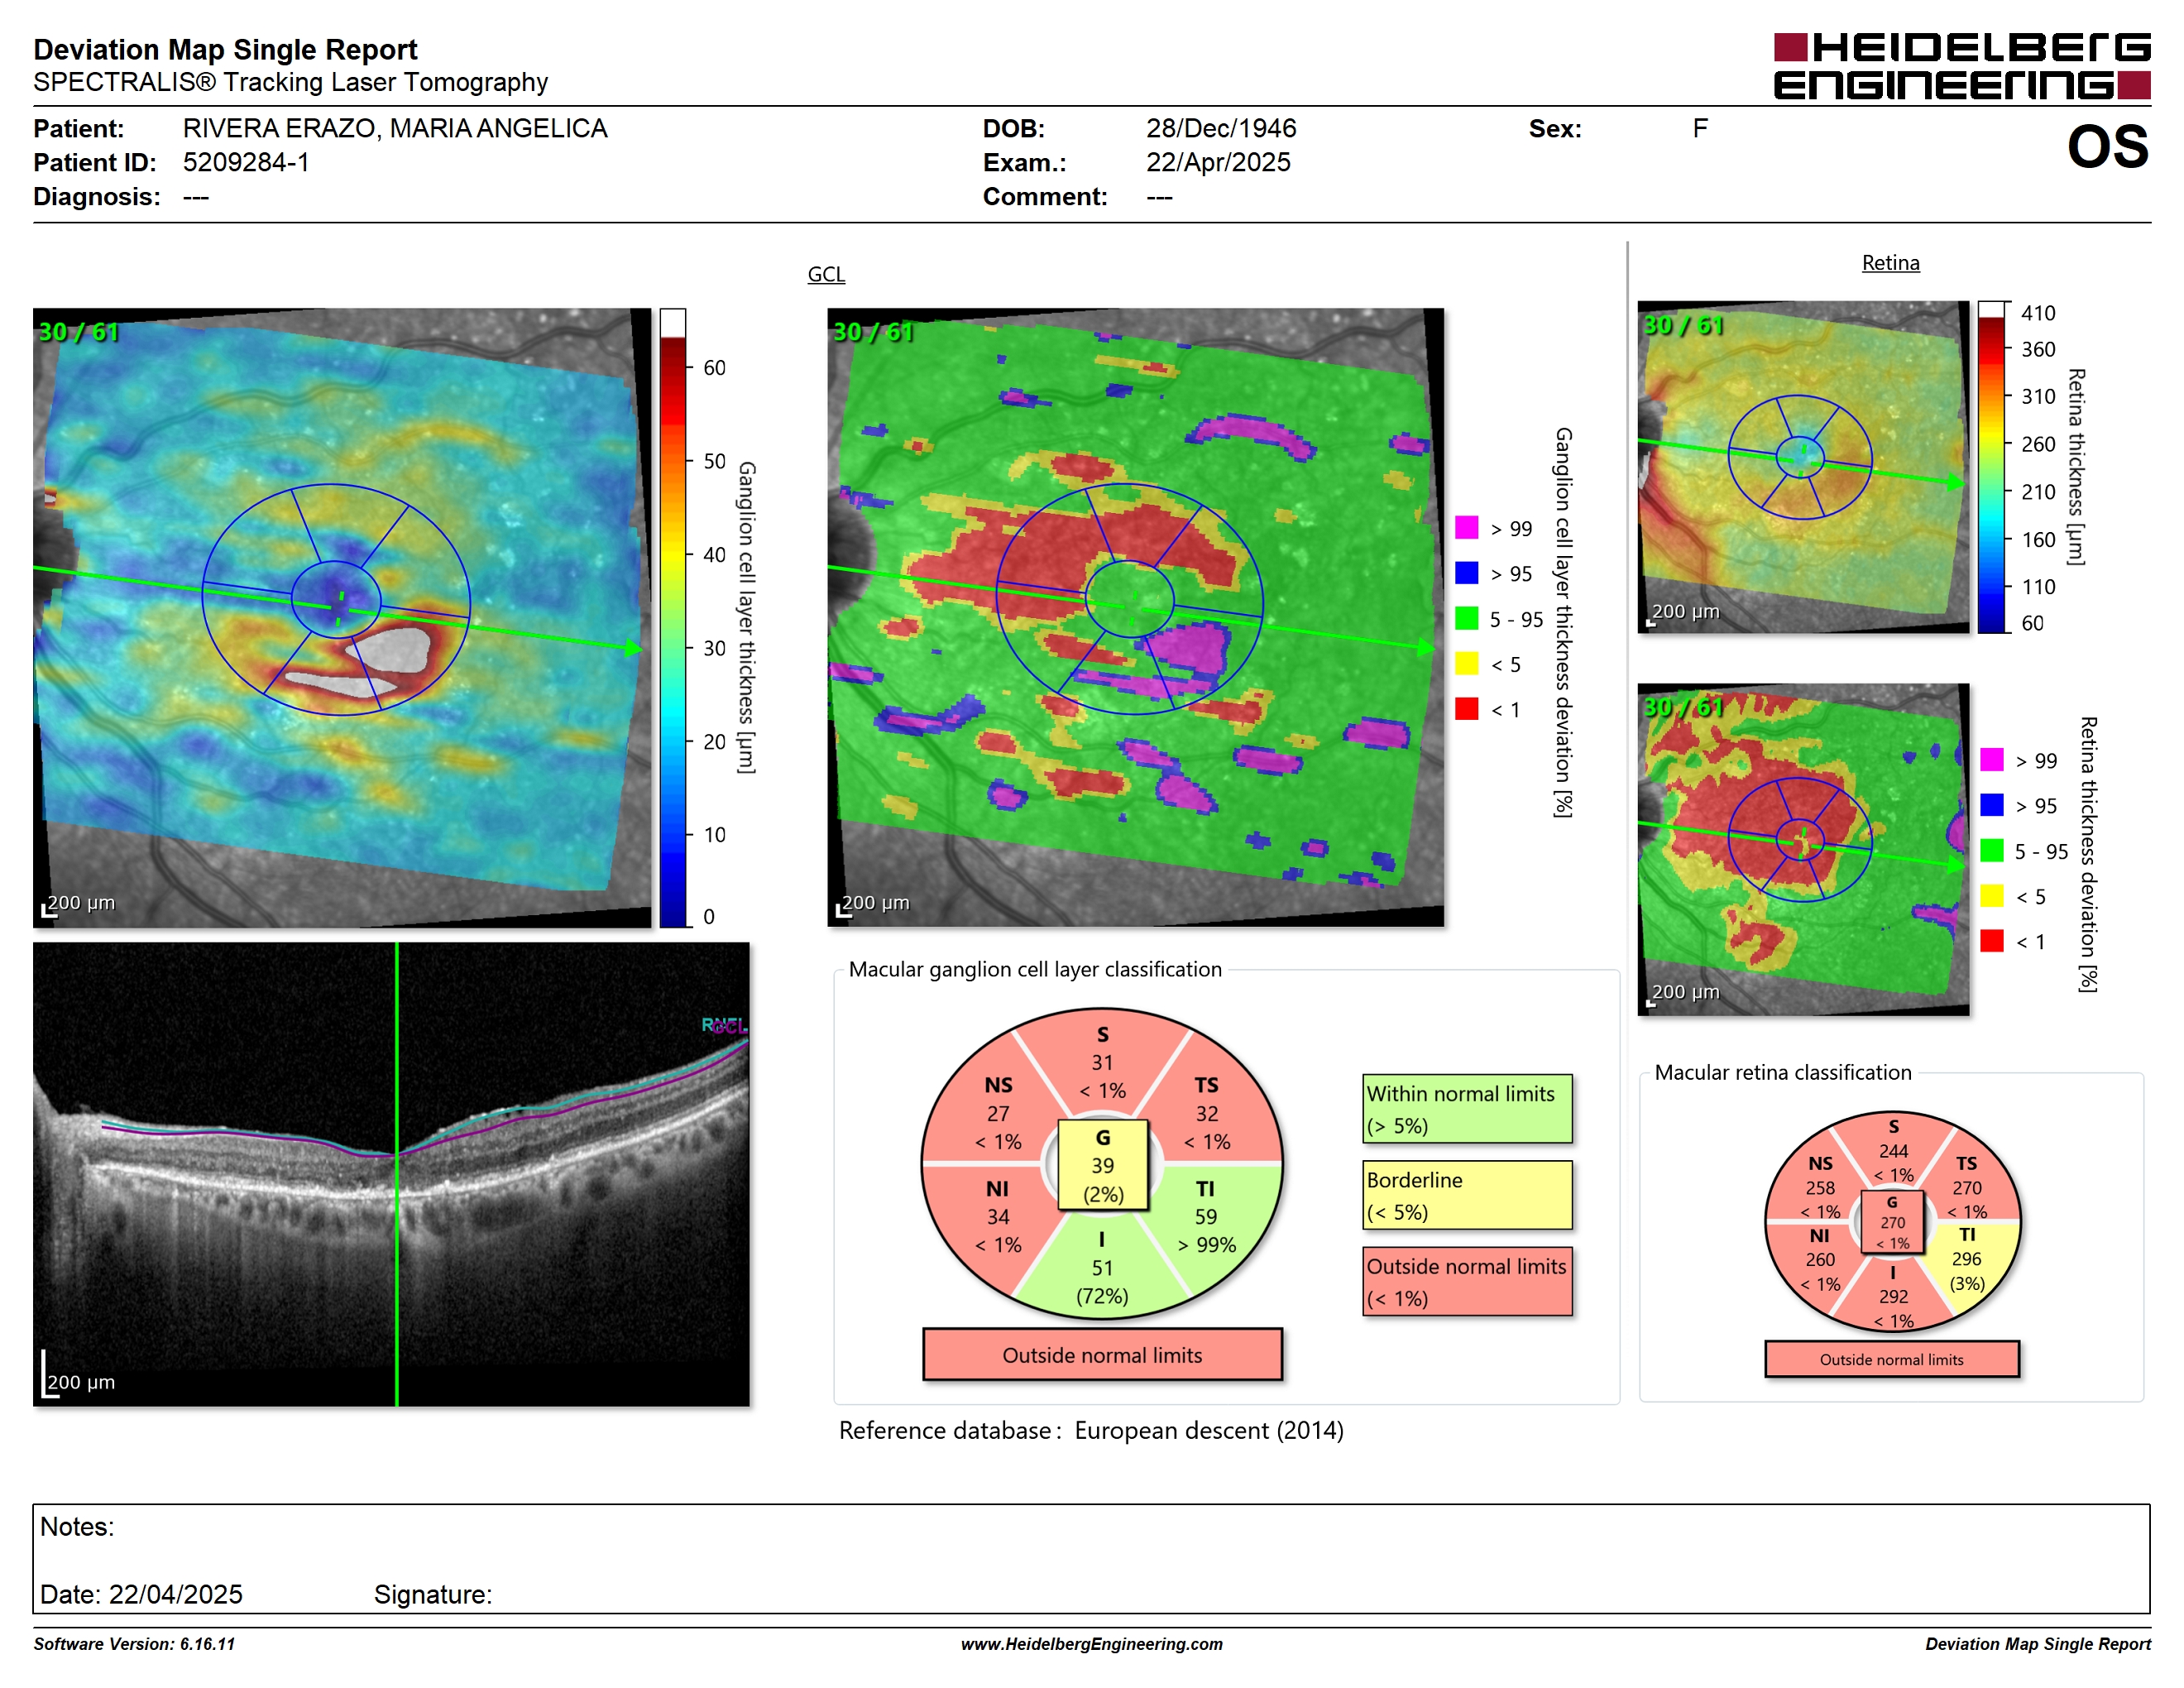This screenshot has width=2184, height=1688.
Task: Select patient ID value 5209284-1
Action: 246,162
